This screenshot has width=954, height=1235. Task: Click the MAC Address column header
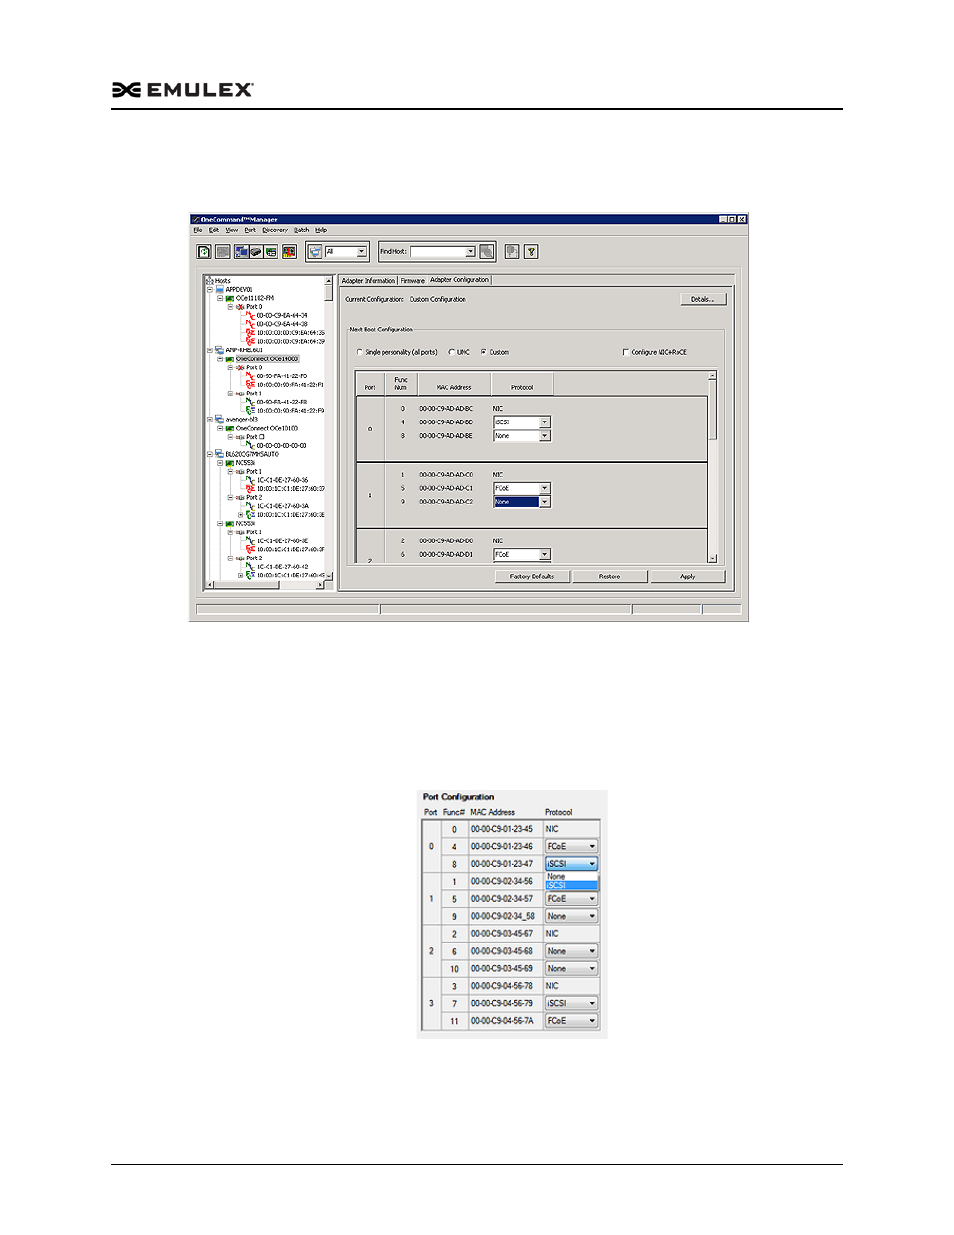click(454, 384)
